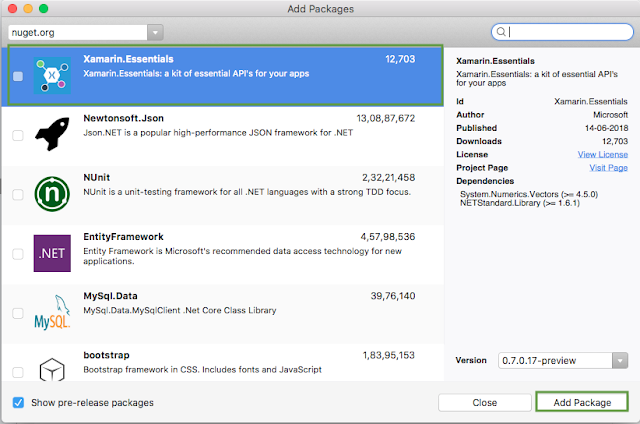
Task: Click the Close button
Action: coord(484,402)
